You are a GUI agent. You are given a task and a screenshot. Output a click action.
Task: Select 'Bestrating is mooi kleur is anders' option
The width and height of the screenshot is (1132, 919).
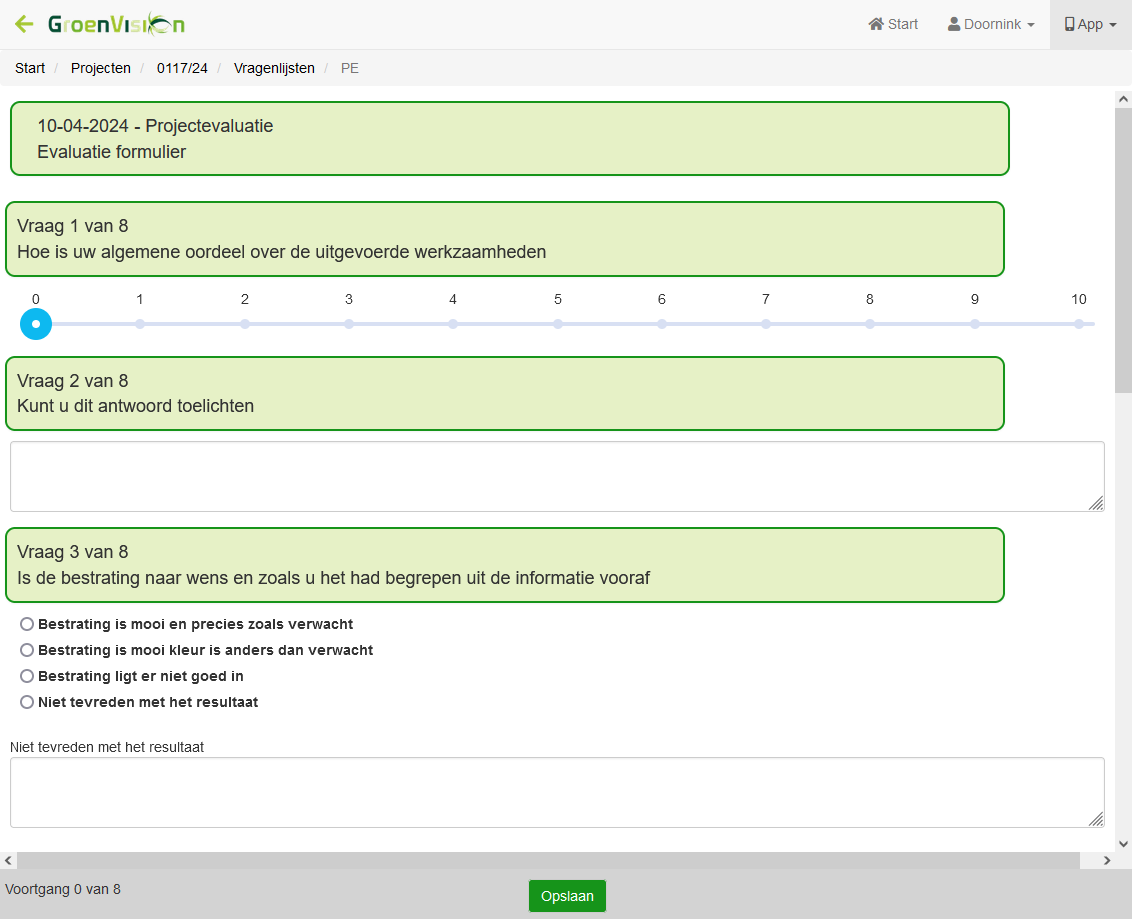click(27, 650)
